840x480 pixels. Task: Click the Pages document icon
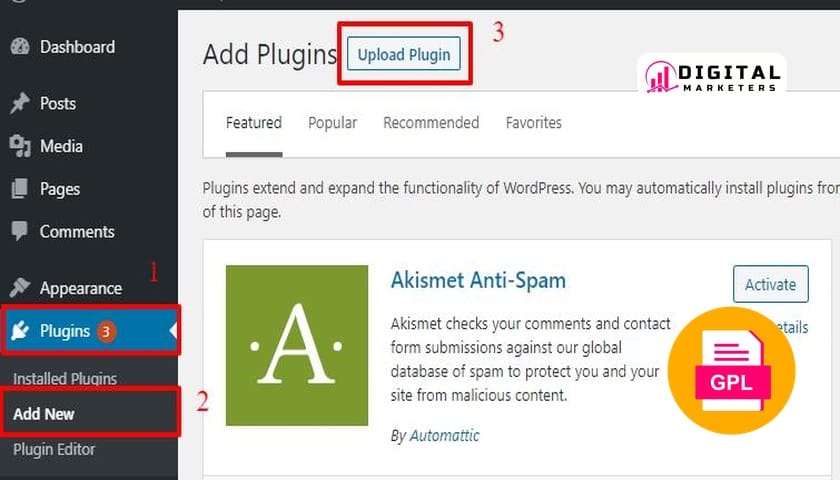pyautogui.click(x=19, y=189)
